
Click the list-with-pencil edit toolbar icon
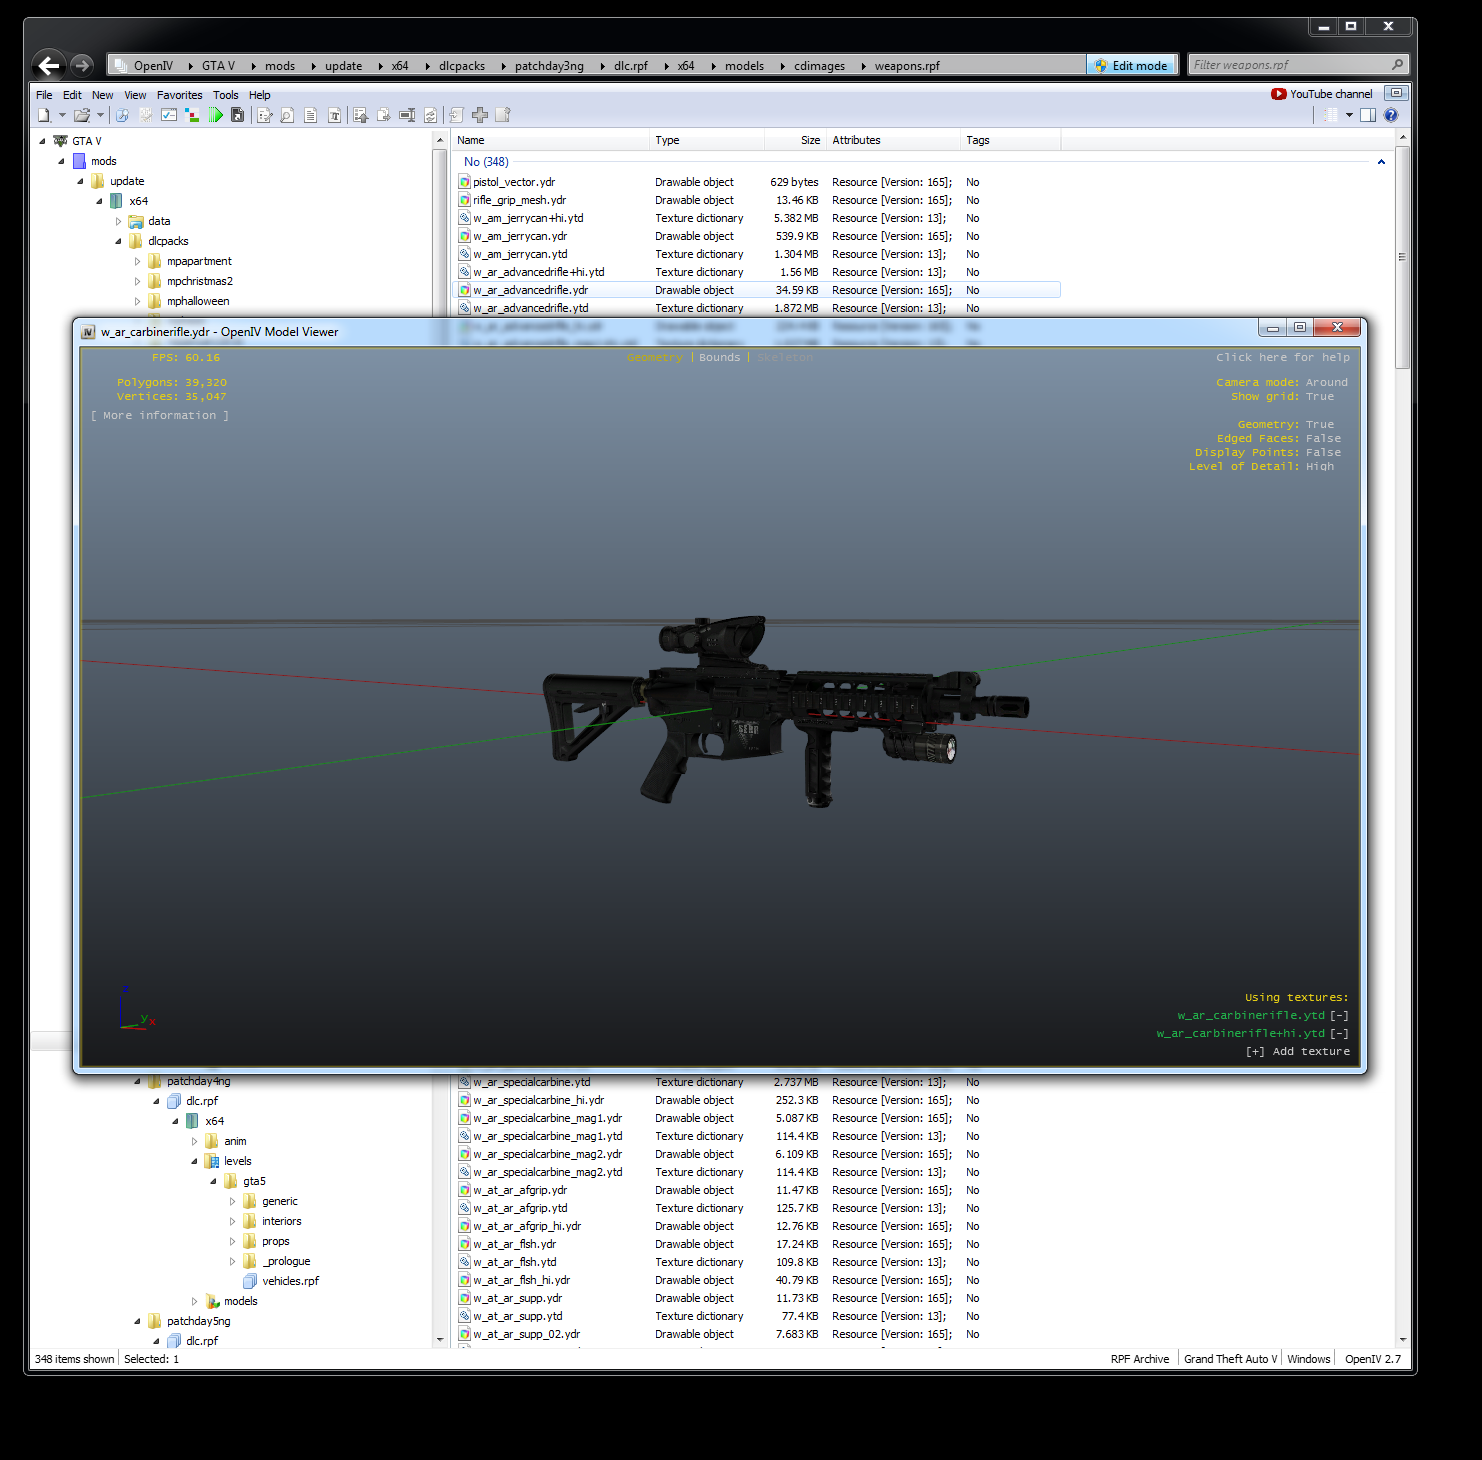coord(265,115)
